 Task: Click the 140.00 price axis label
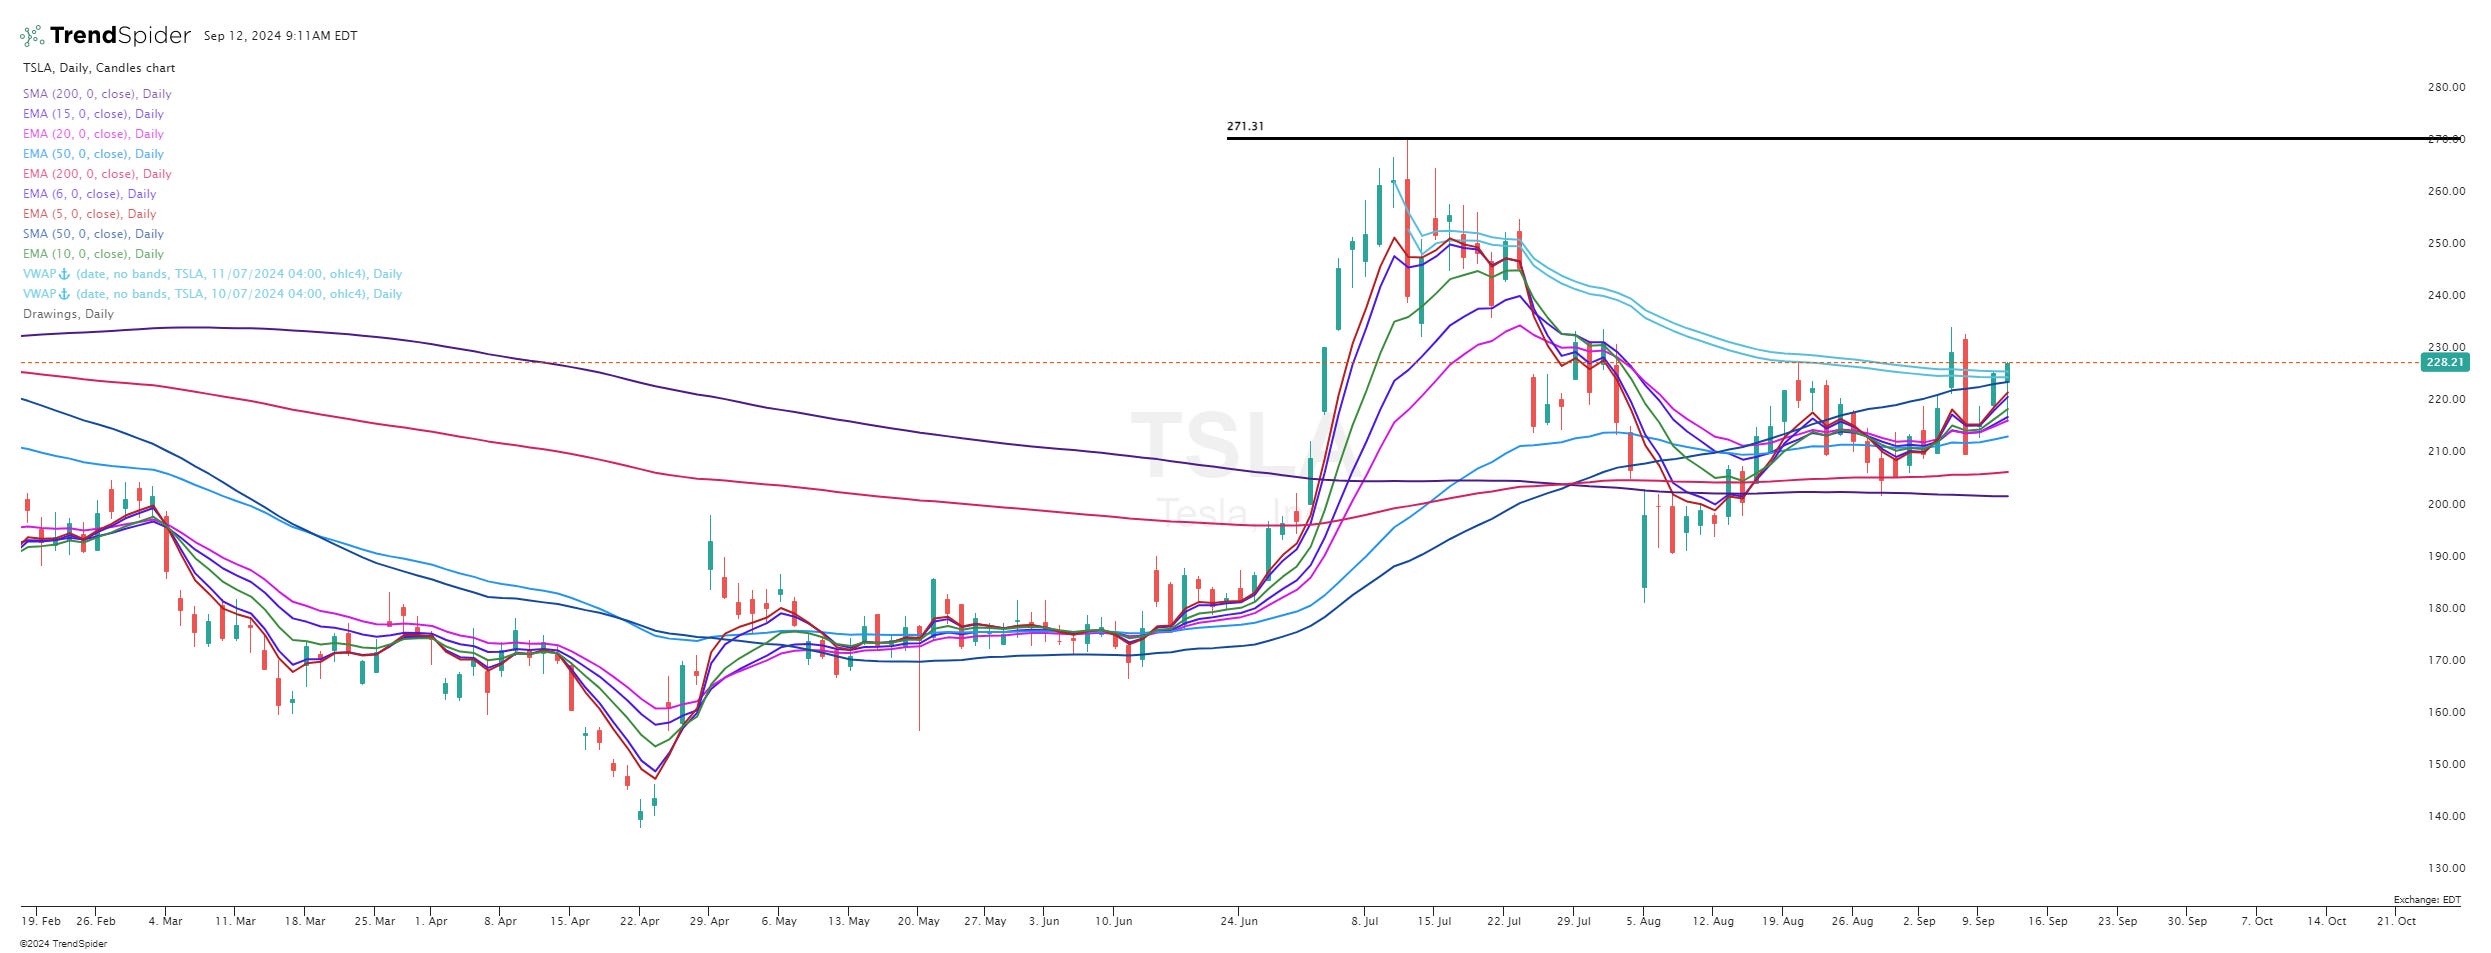click(x=2446, y=816)
